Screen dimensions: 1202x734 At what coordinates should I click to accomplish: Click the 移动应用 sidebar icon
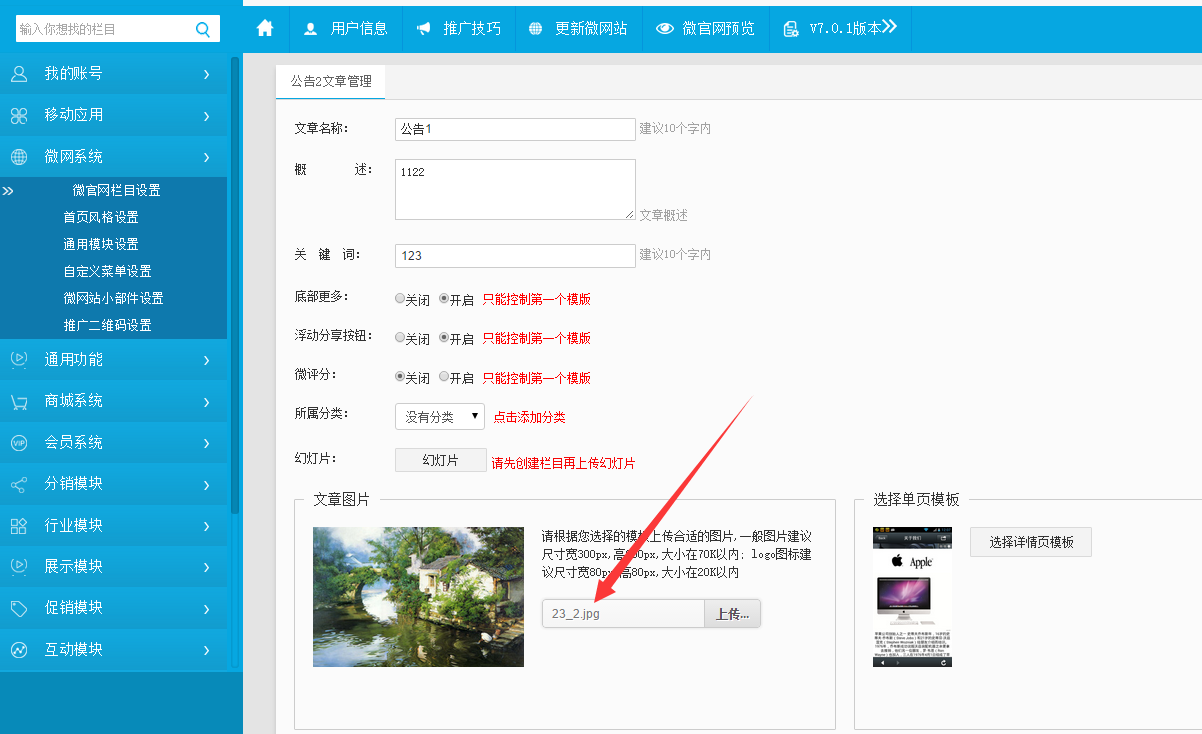19,115
